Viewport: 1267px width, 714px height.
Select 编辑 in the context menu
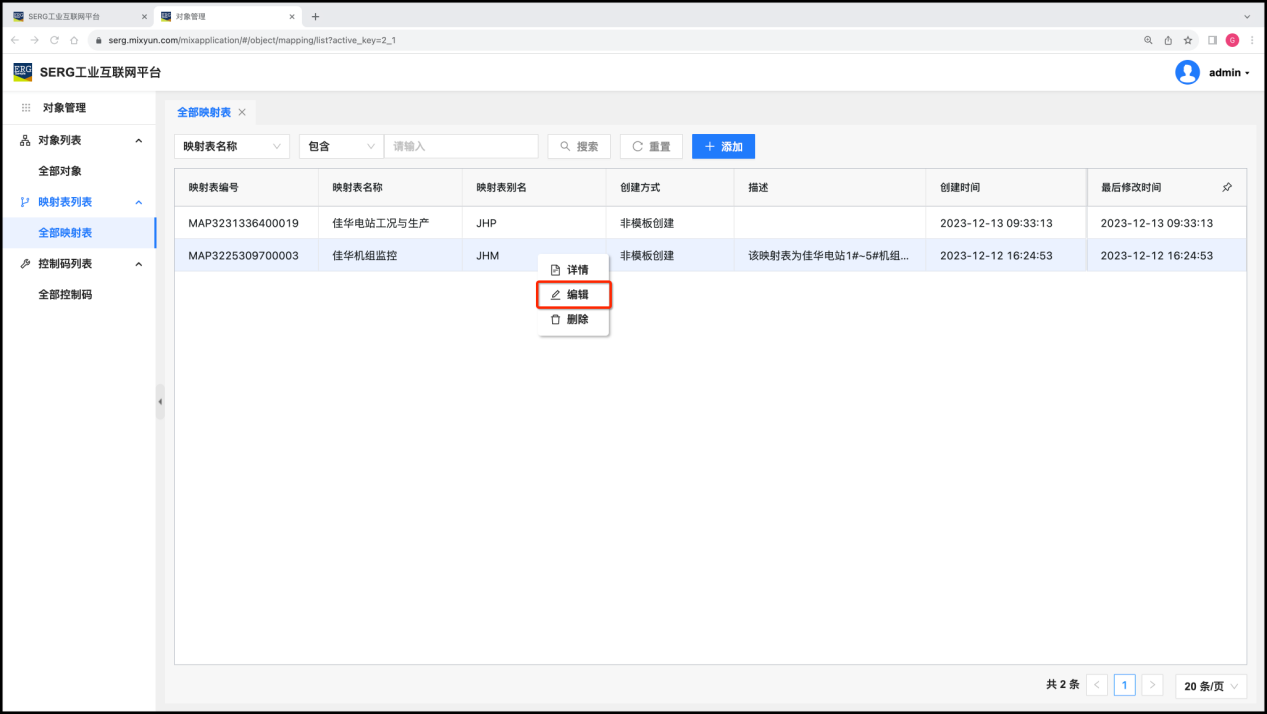pos(574,295)
